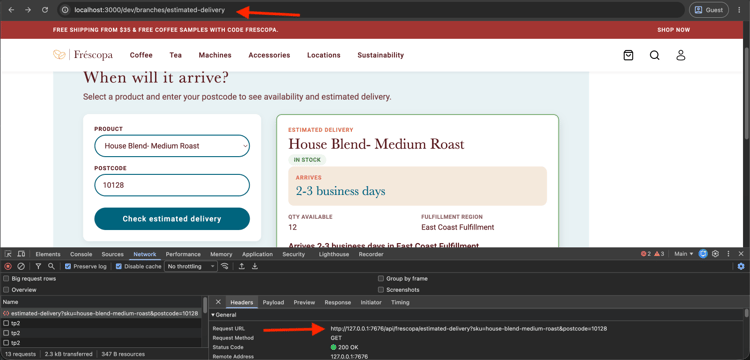Viewport: 750px width, 360px height.
Task: Click the browser forward arrow
Action: 28,10
